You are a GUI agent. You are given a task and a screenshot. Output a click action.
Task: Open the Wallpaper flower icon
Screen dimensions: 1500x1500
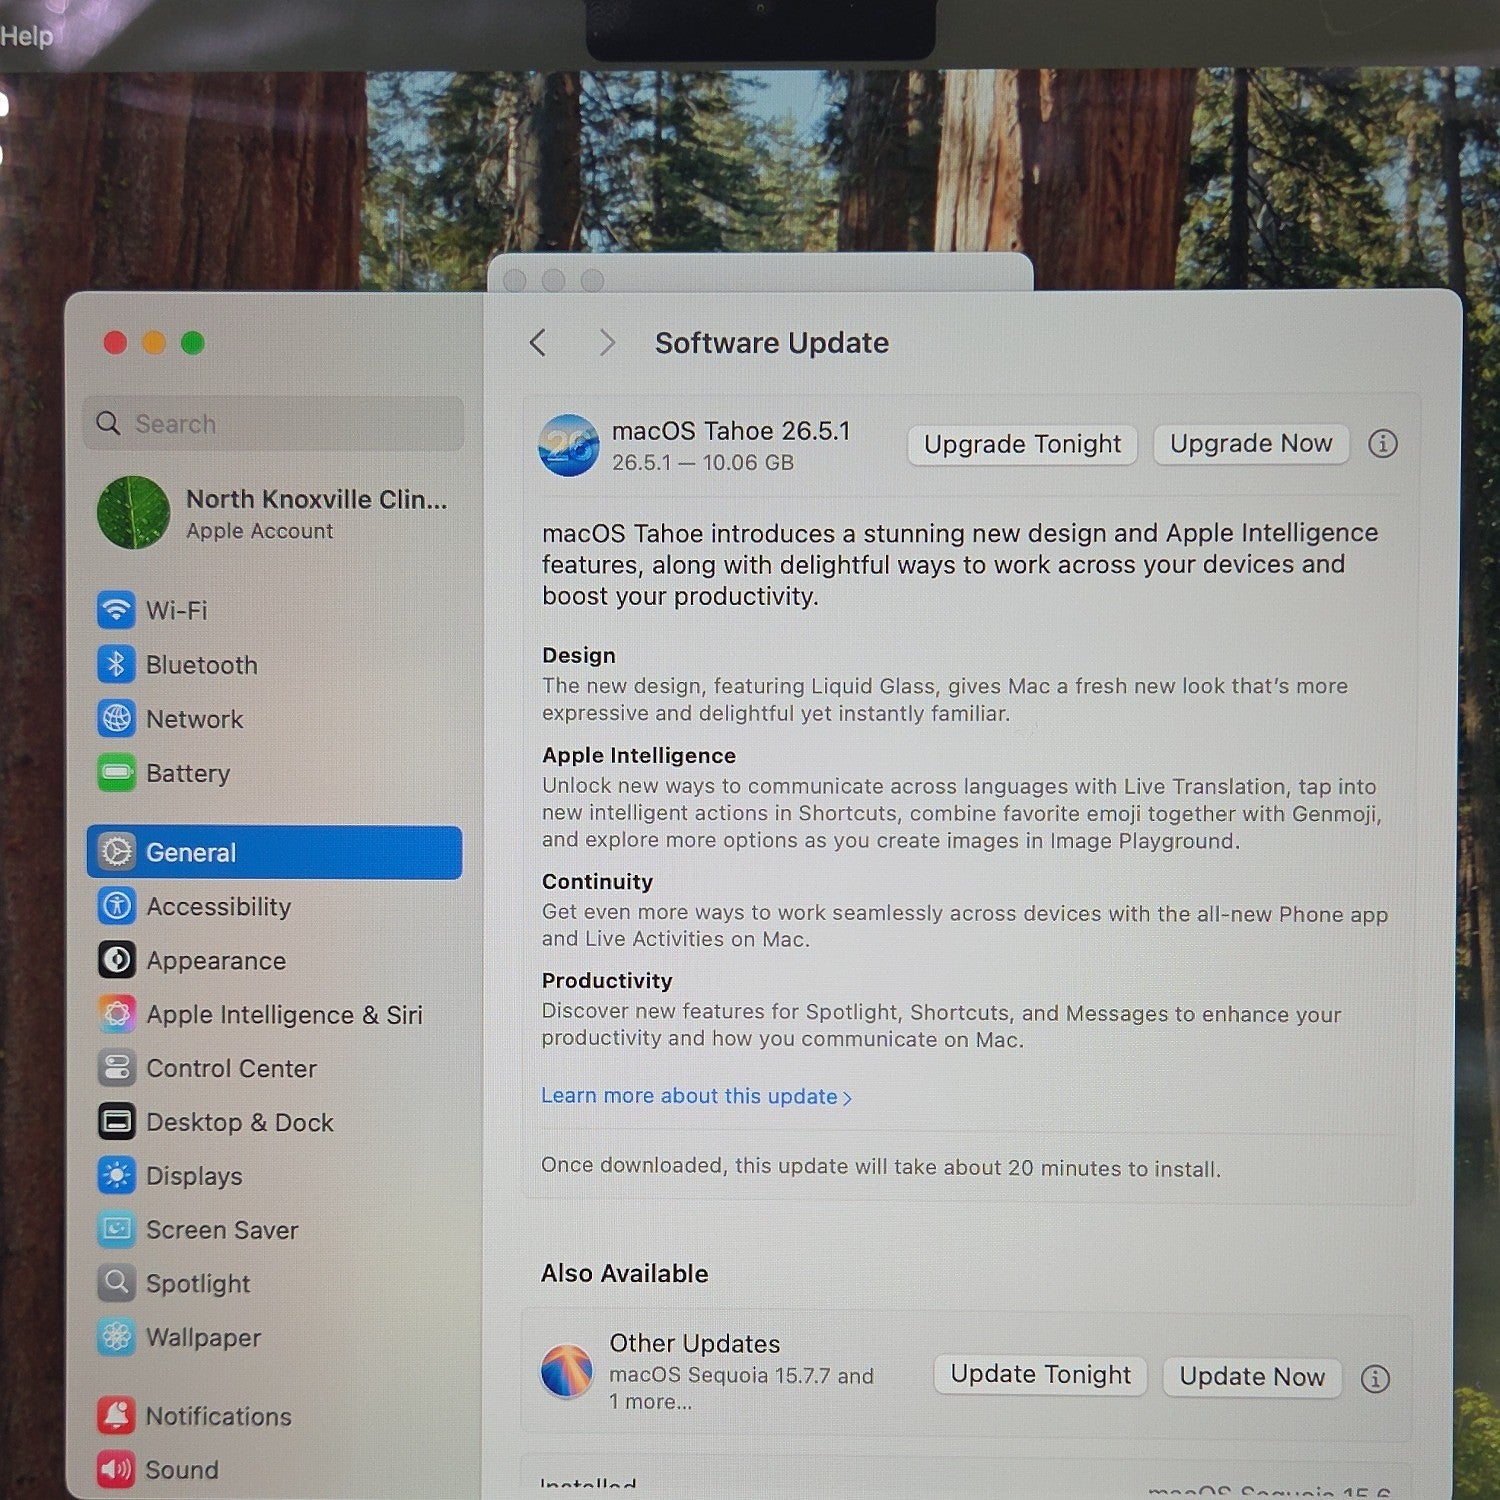point(116,1336)
